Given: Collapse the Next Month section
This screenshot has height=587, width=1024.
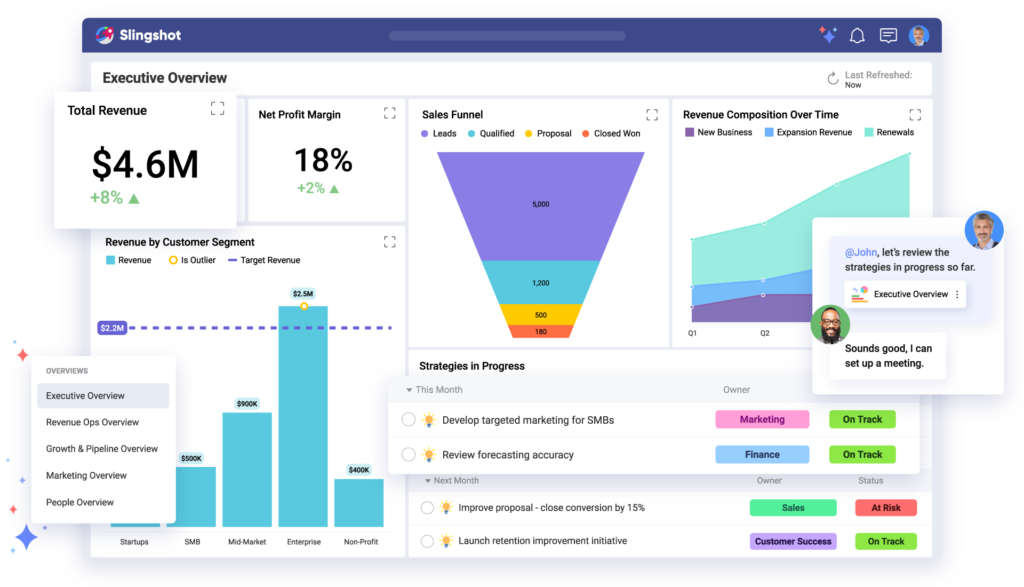Looking at the screenshot, I should pyautogui.click(x=427, y=481).
